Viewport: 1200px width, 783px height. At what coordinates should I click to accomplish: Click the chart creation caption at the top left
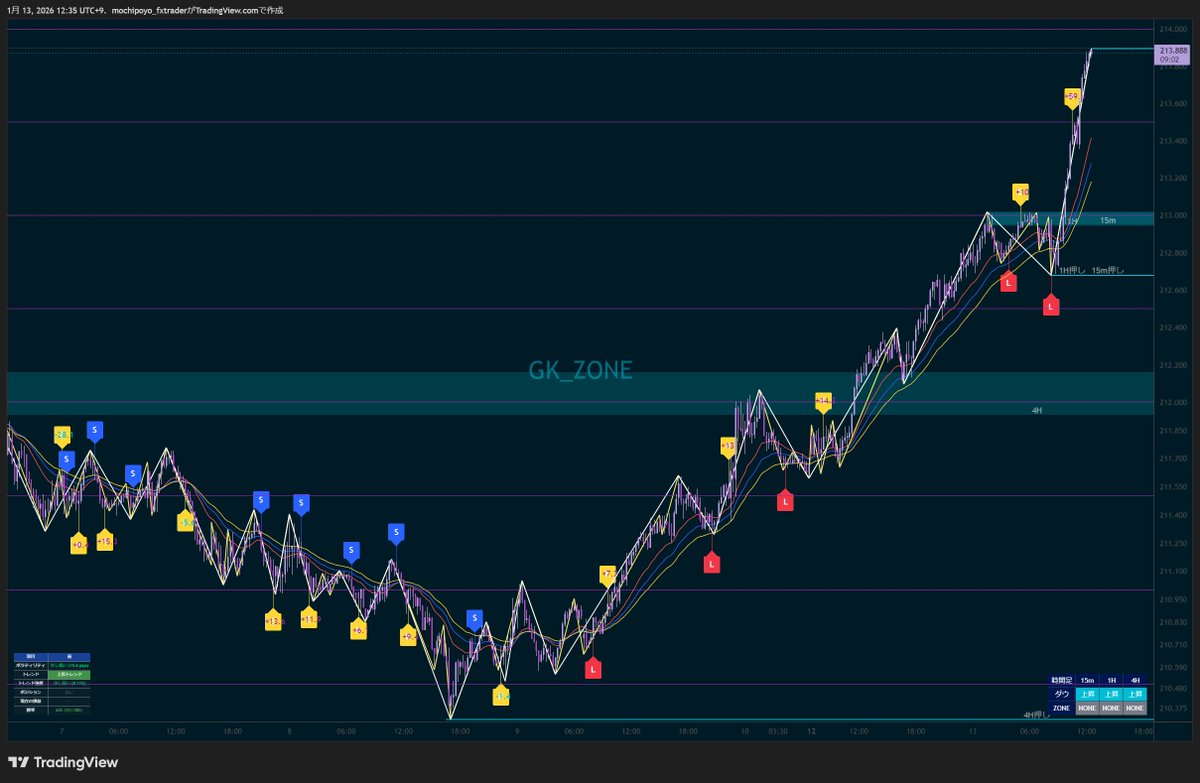coord(144,10)
